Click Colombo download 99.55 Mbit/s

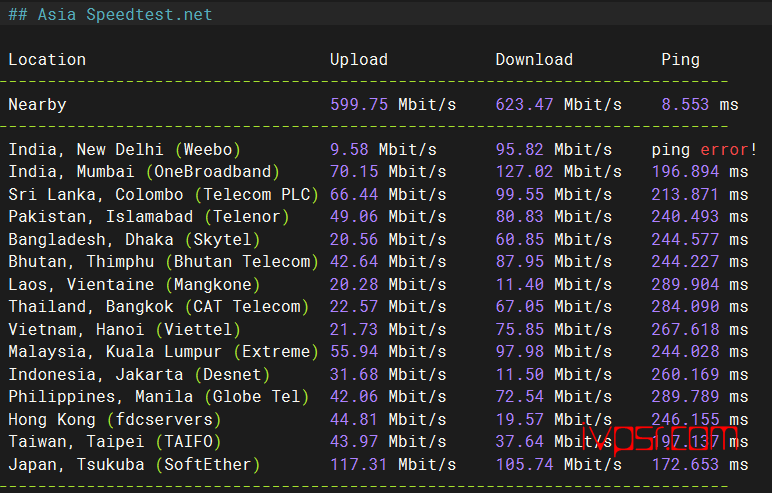pyautogui.click(x=553, y=194)
